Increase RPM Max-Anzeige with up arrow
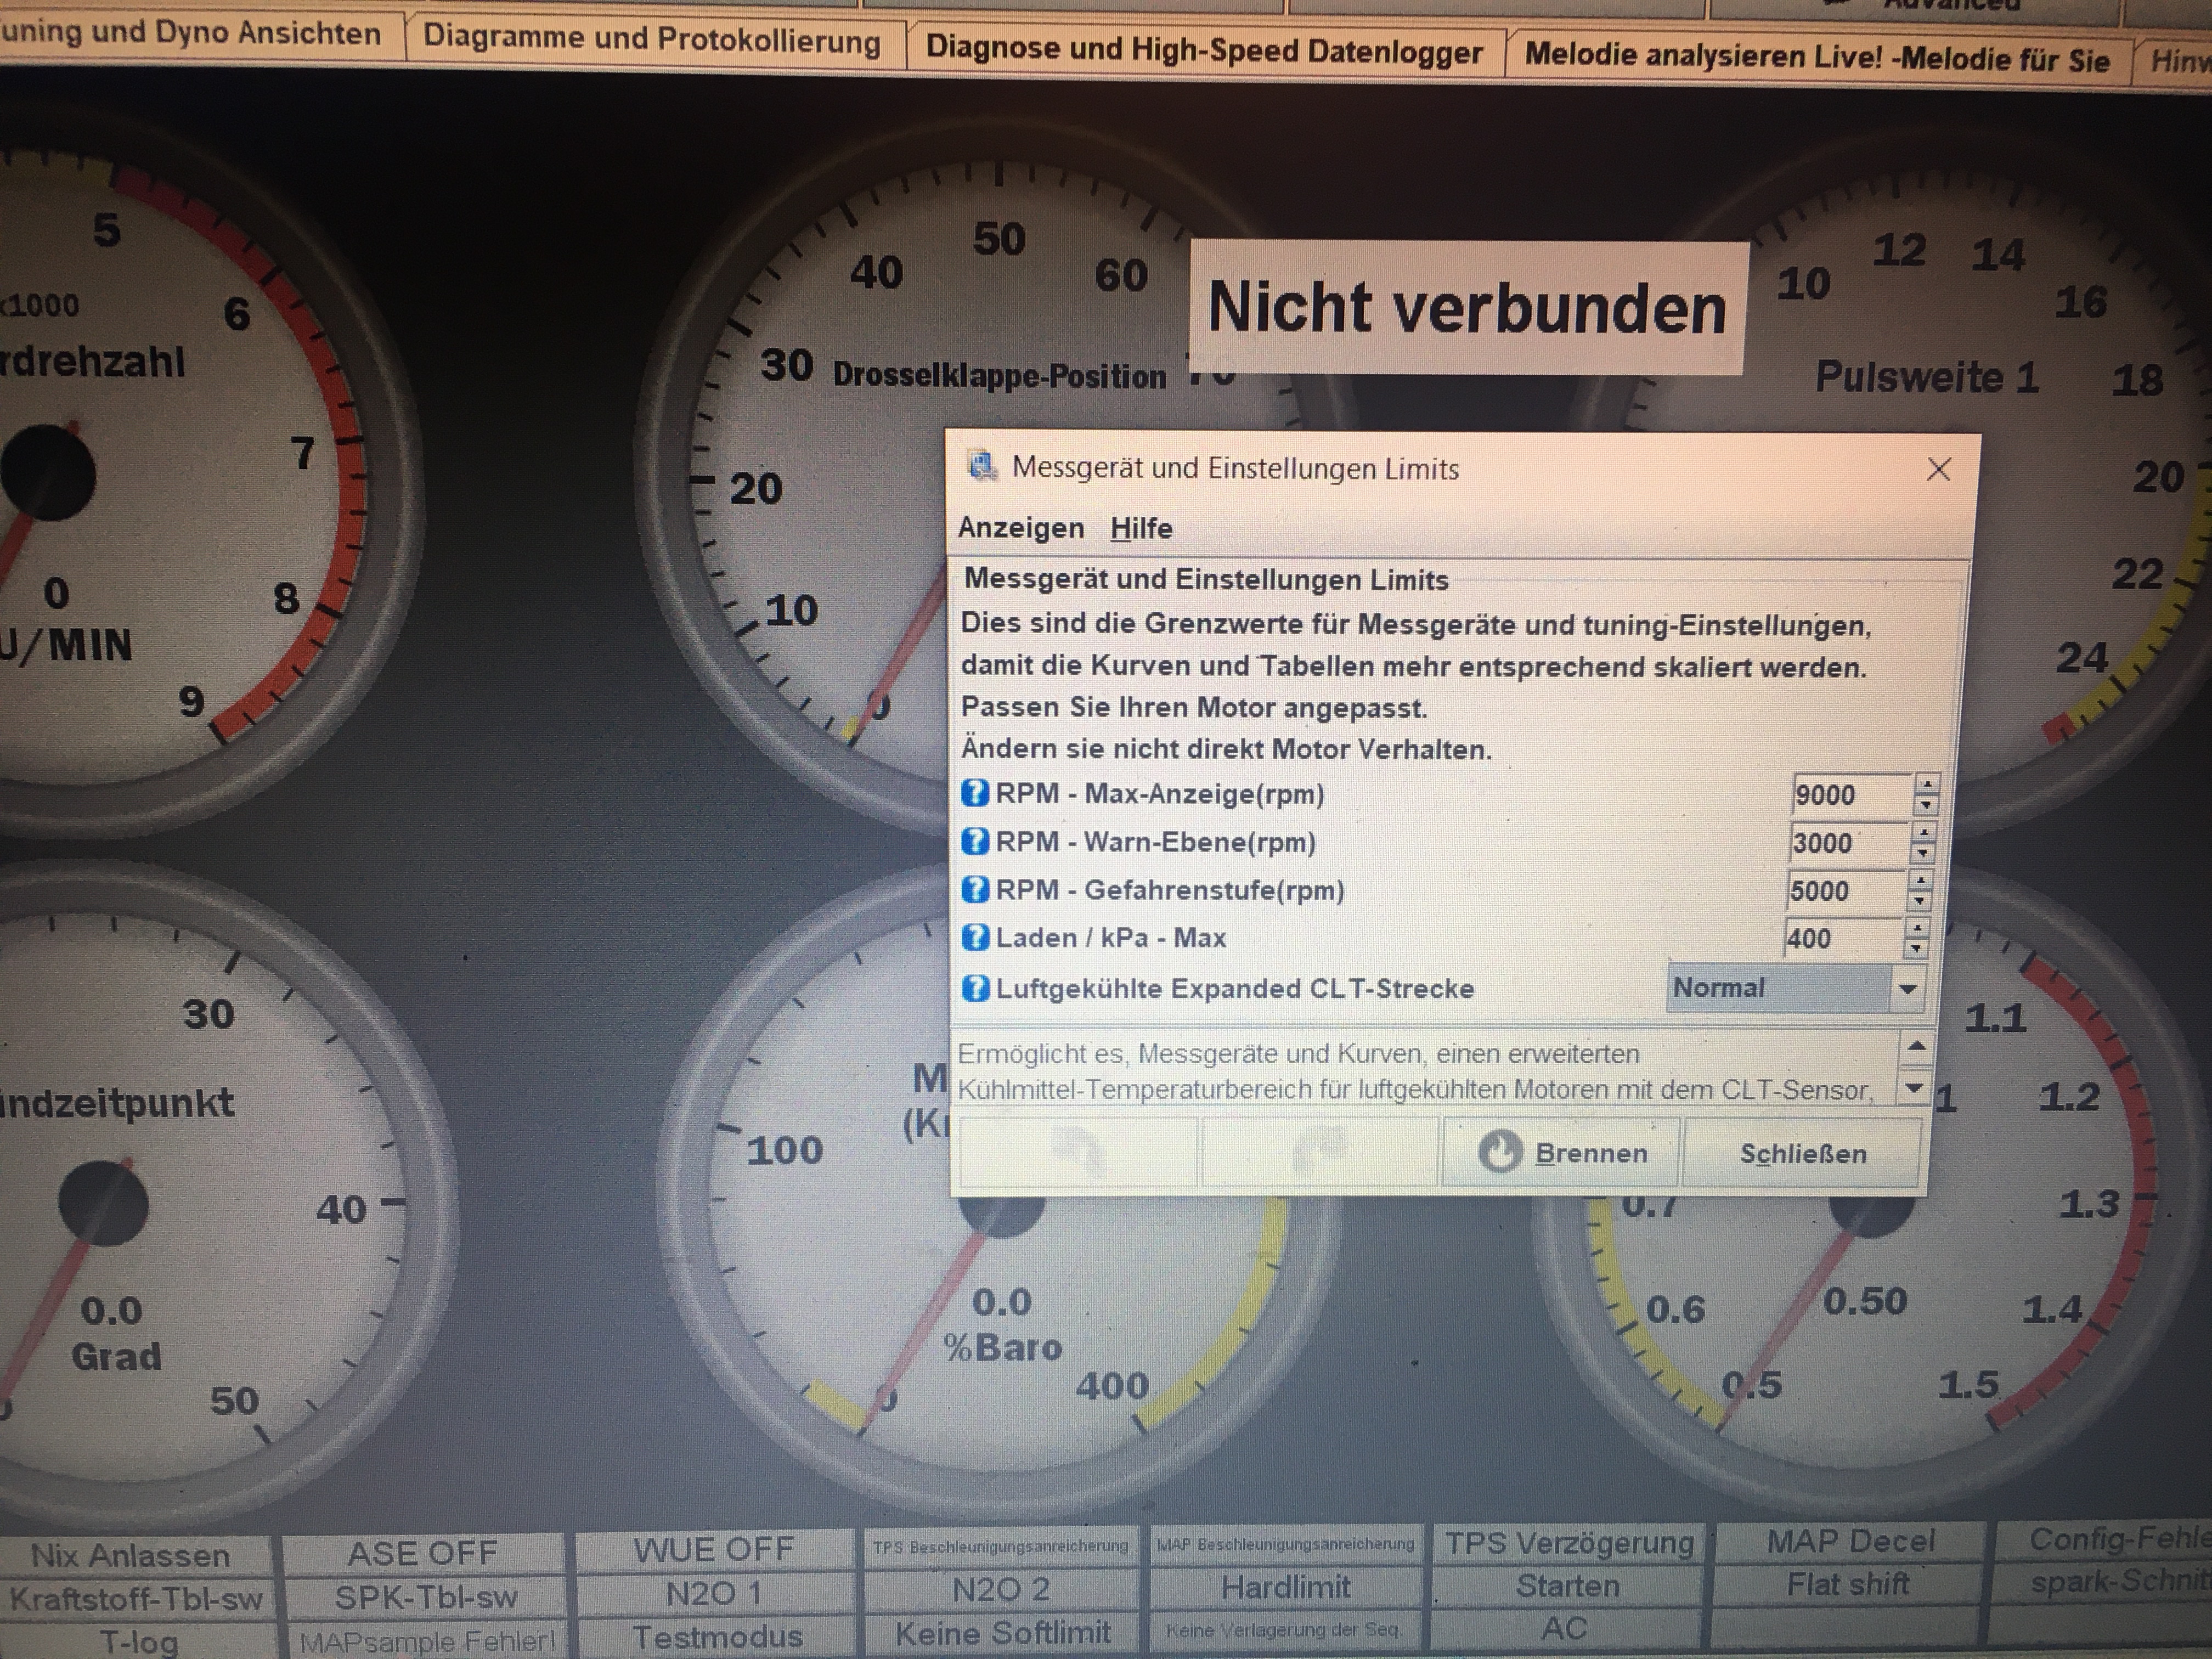This screenshot has height=1659, width=2212. (1926, 785)
